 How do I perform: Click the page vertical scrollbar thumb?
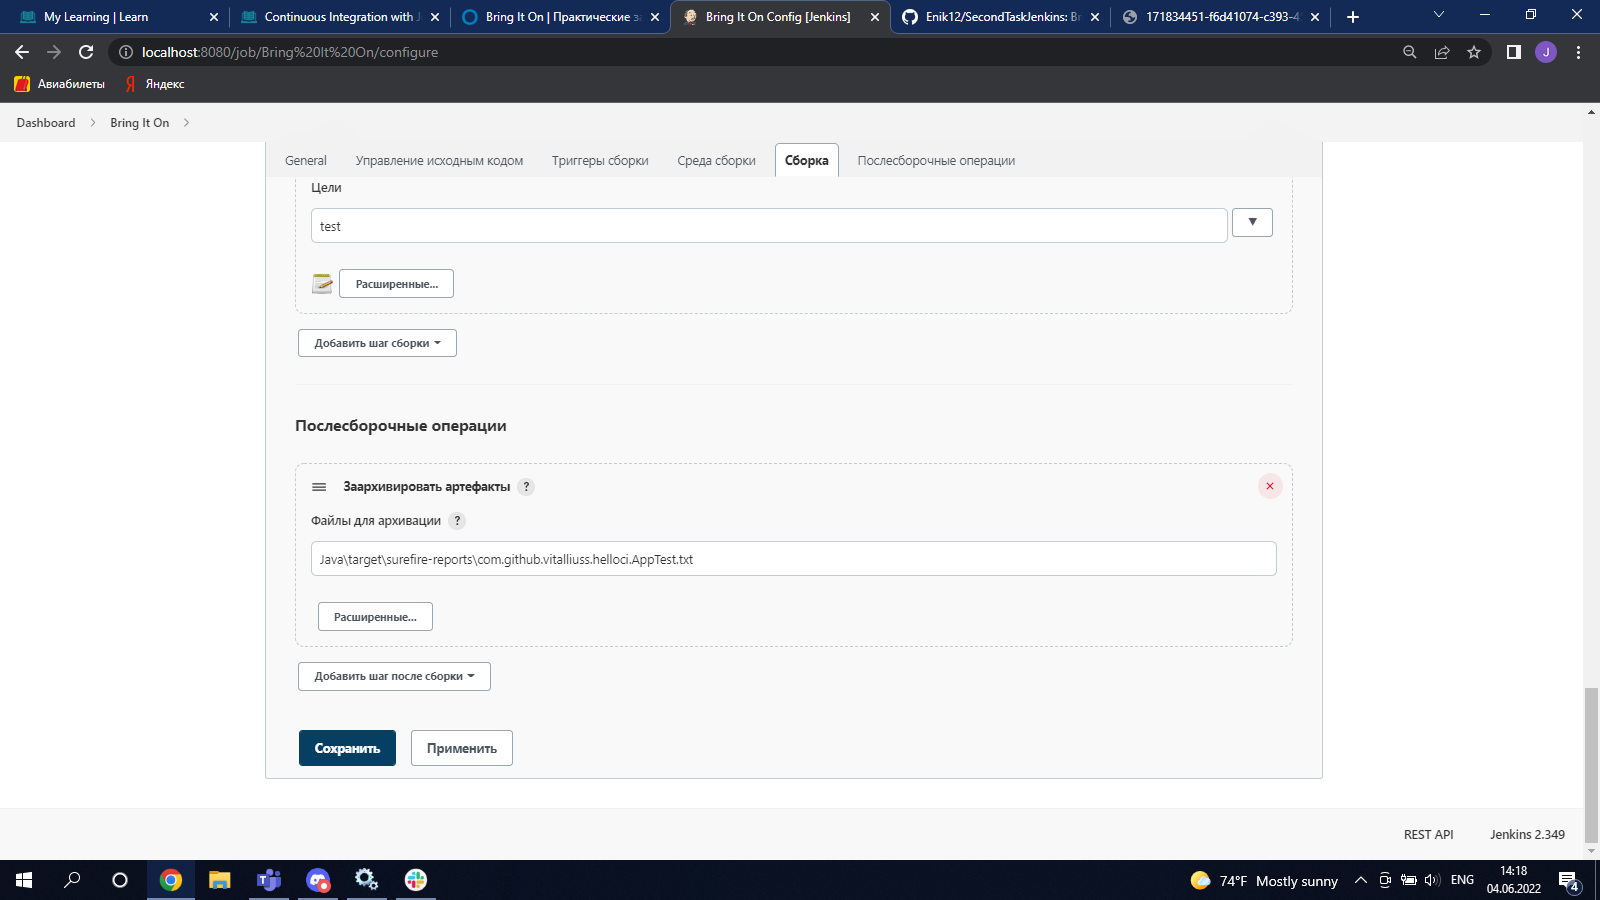coord(1591,765)
